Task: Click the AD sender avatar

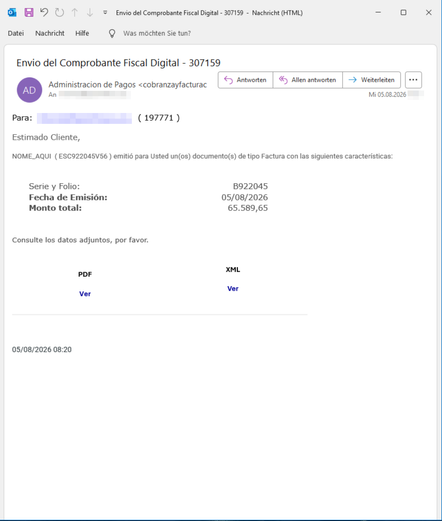Action: click(x=29, y=90)
